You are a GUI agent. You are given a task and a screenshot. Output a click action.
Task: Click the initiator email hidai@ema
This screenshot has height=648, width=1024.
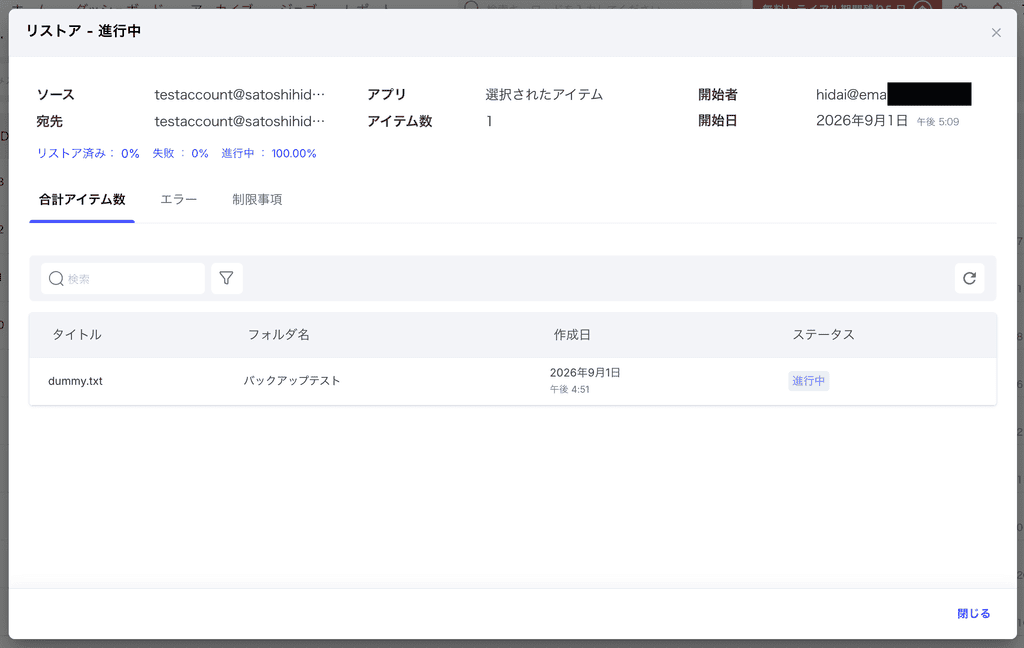coord(851,95)
